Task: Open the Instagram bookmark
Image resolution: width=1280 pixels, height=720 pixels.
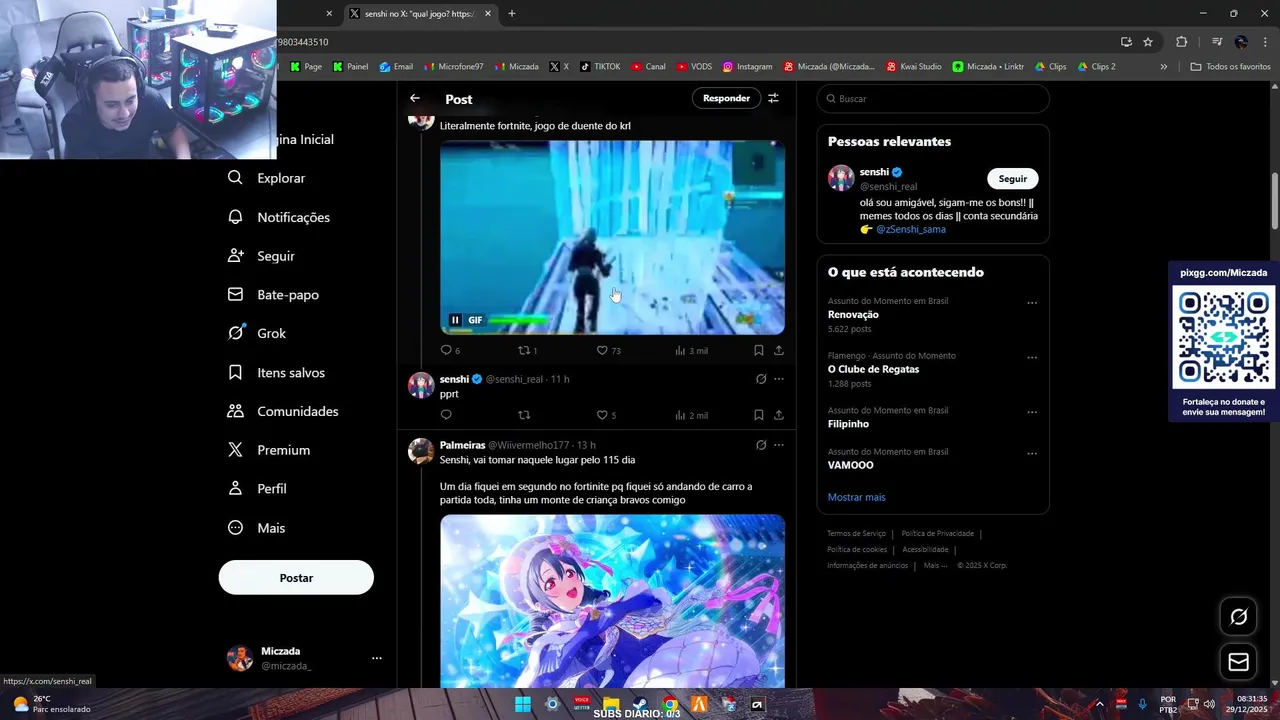Action: (x=747, y=67)
